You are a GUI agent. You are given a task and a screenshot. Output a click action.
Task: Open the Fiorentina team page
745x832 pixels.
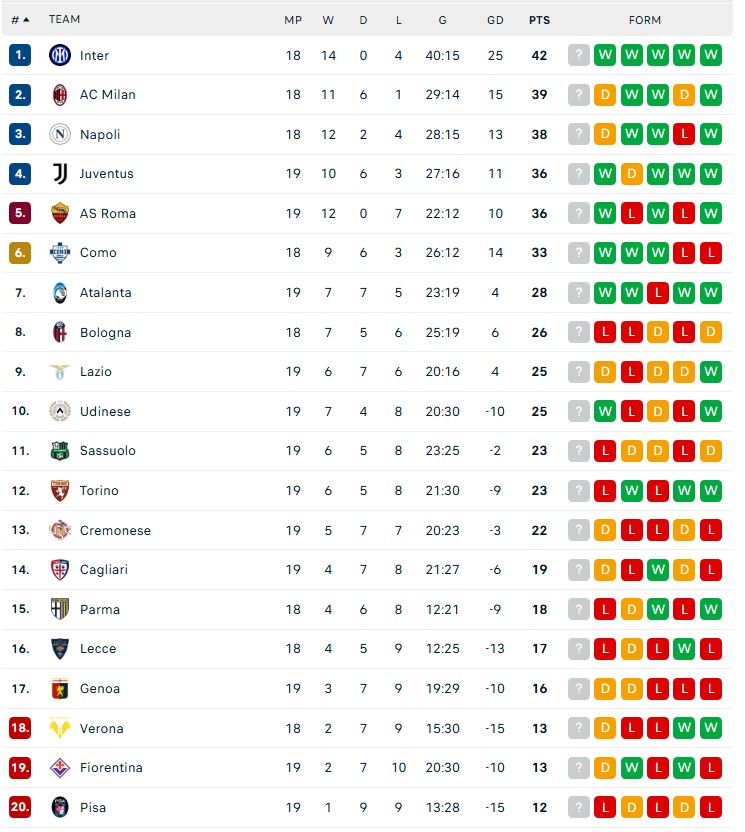click(111, 767)
